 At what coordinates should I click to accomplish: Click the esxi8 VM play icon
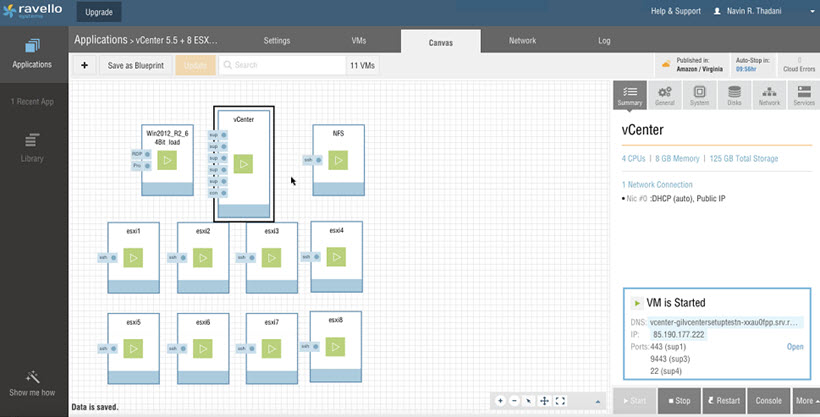[335, 347]
